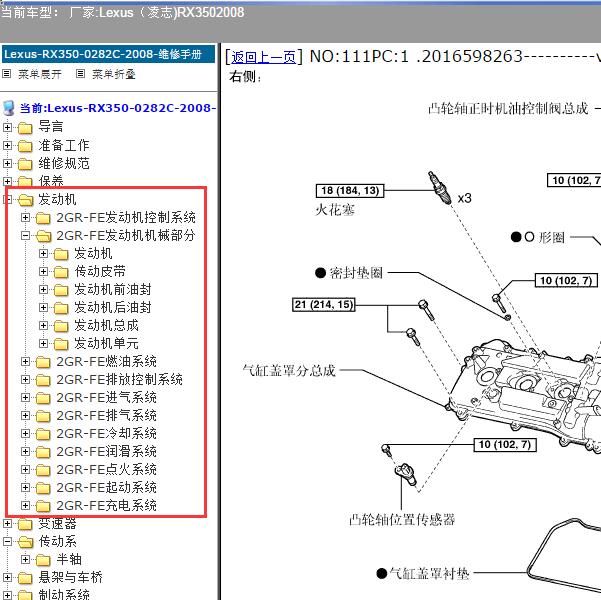601x600 pixels.
Task: Click the 变速器 folder icon
Action: tap(25, 524)
